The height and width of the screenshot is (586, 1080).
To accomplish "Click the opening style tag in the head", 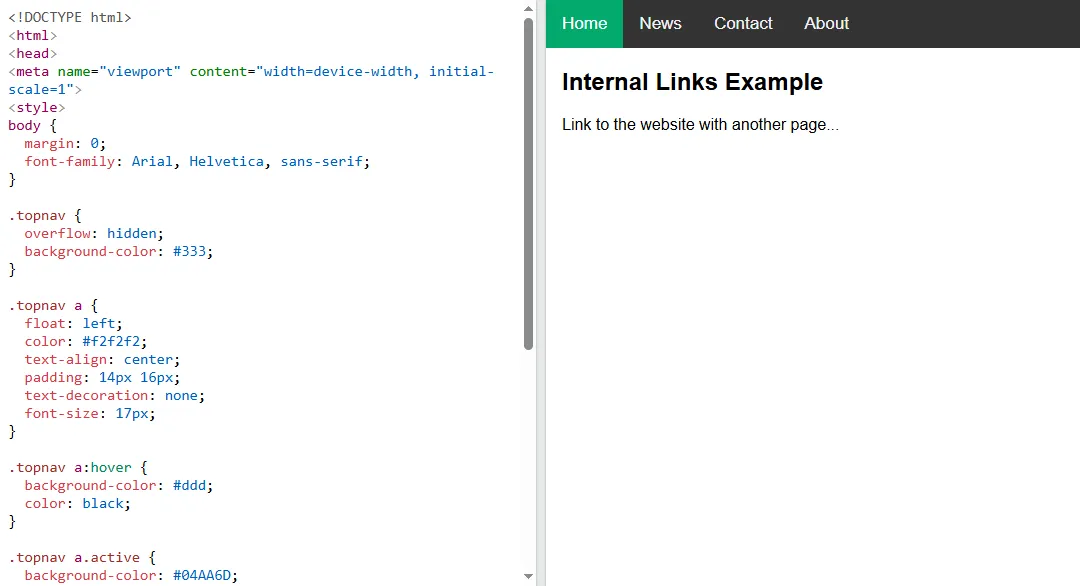I will coord(36,107).
